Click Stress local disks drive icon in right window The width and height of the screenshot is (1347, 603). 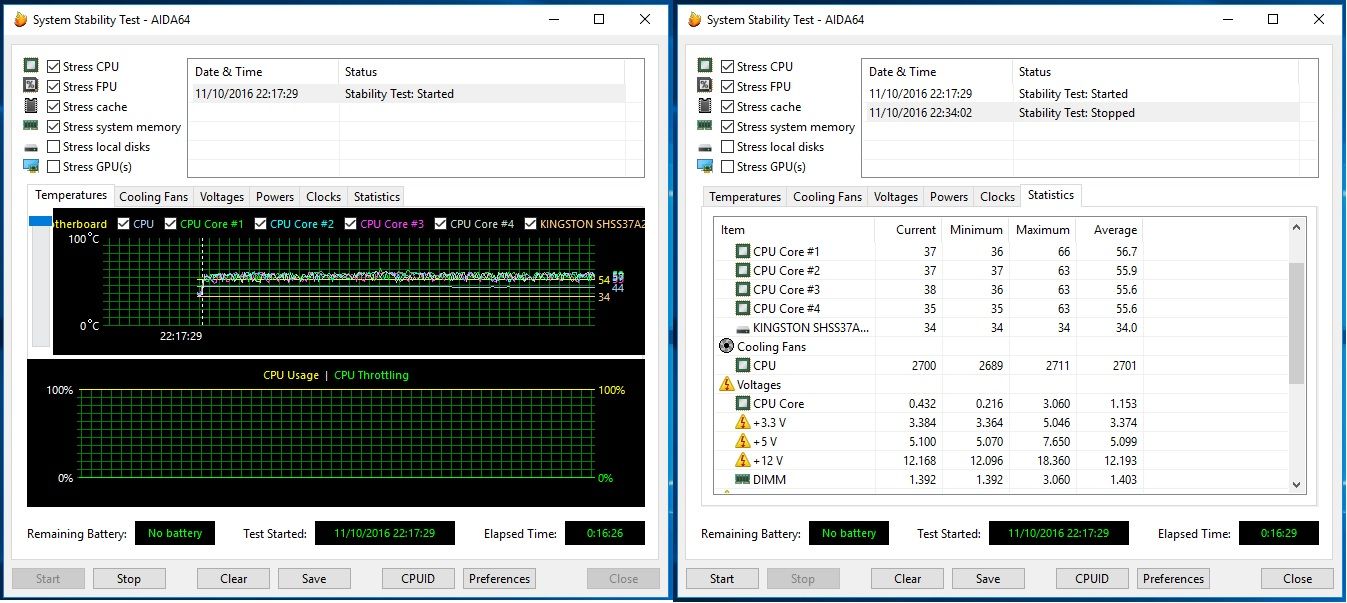tap(704, 147)
